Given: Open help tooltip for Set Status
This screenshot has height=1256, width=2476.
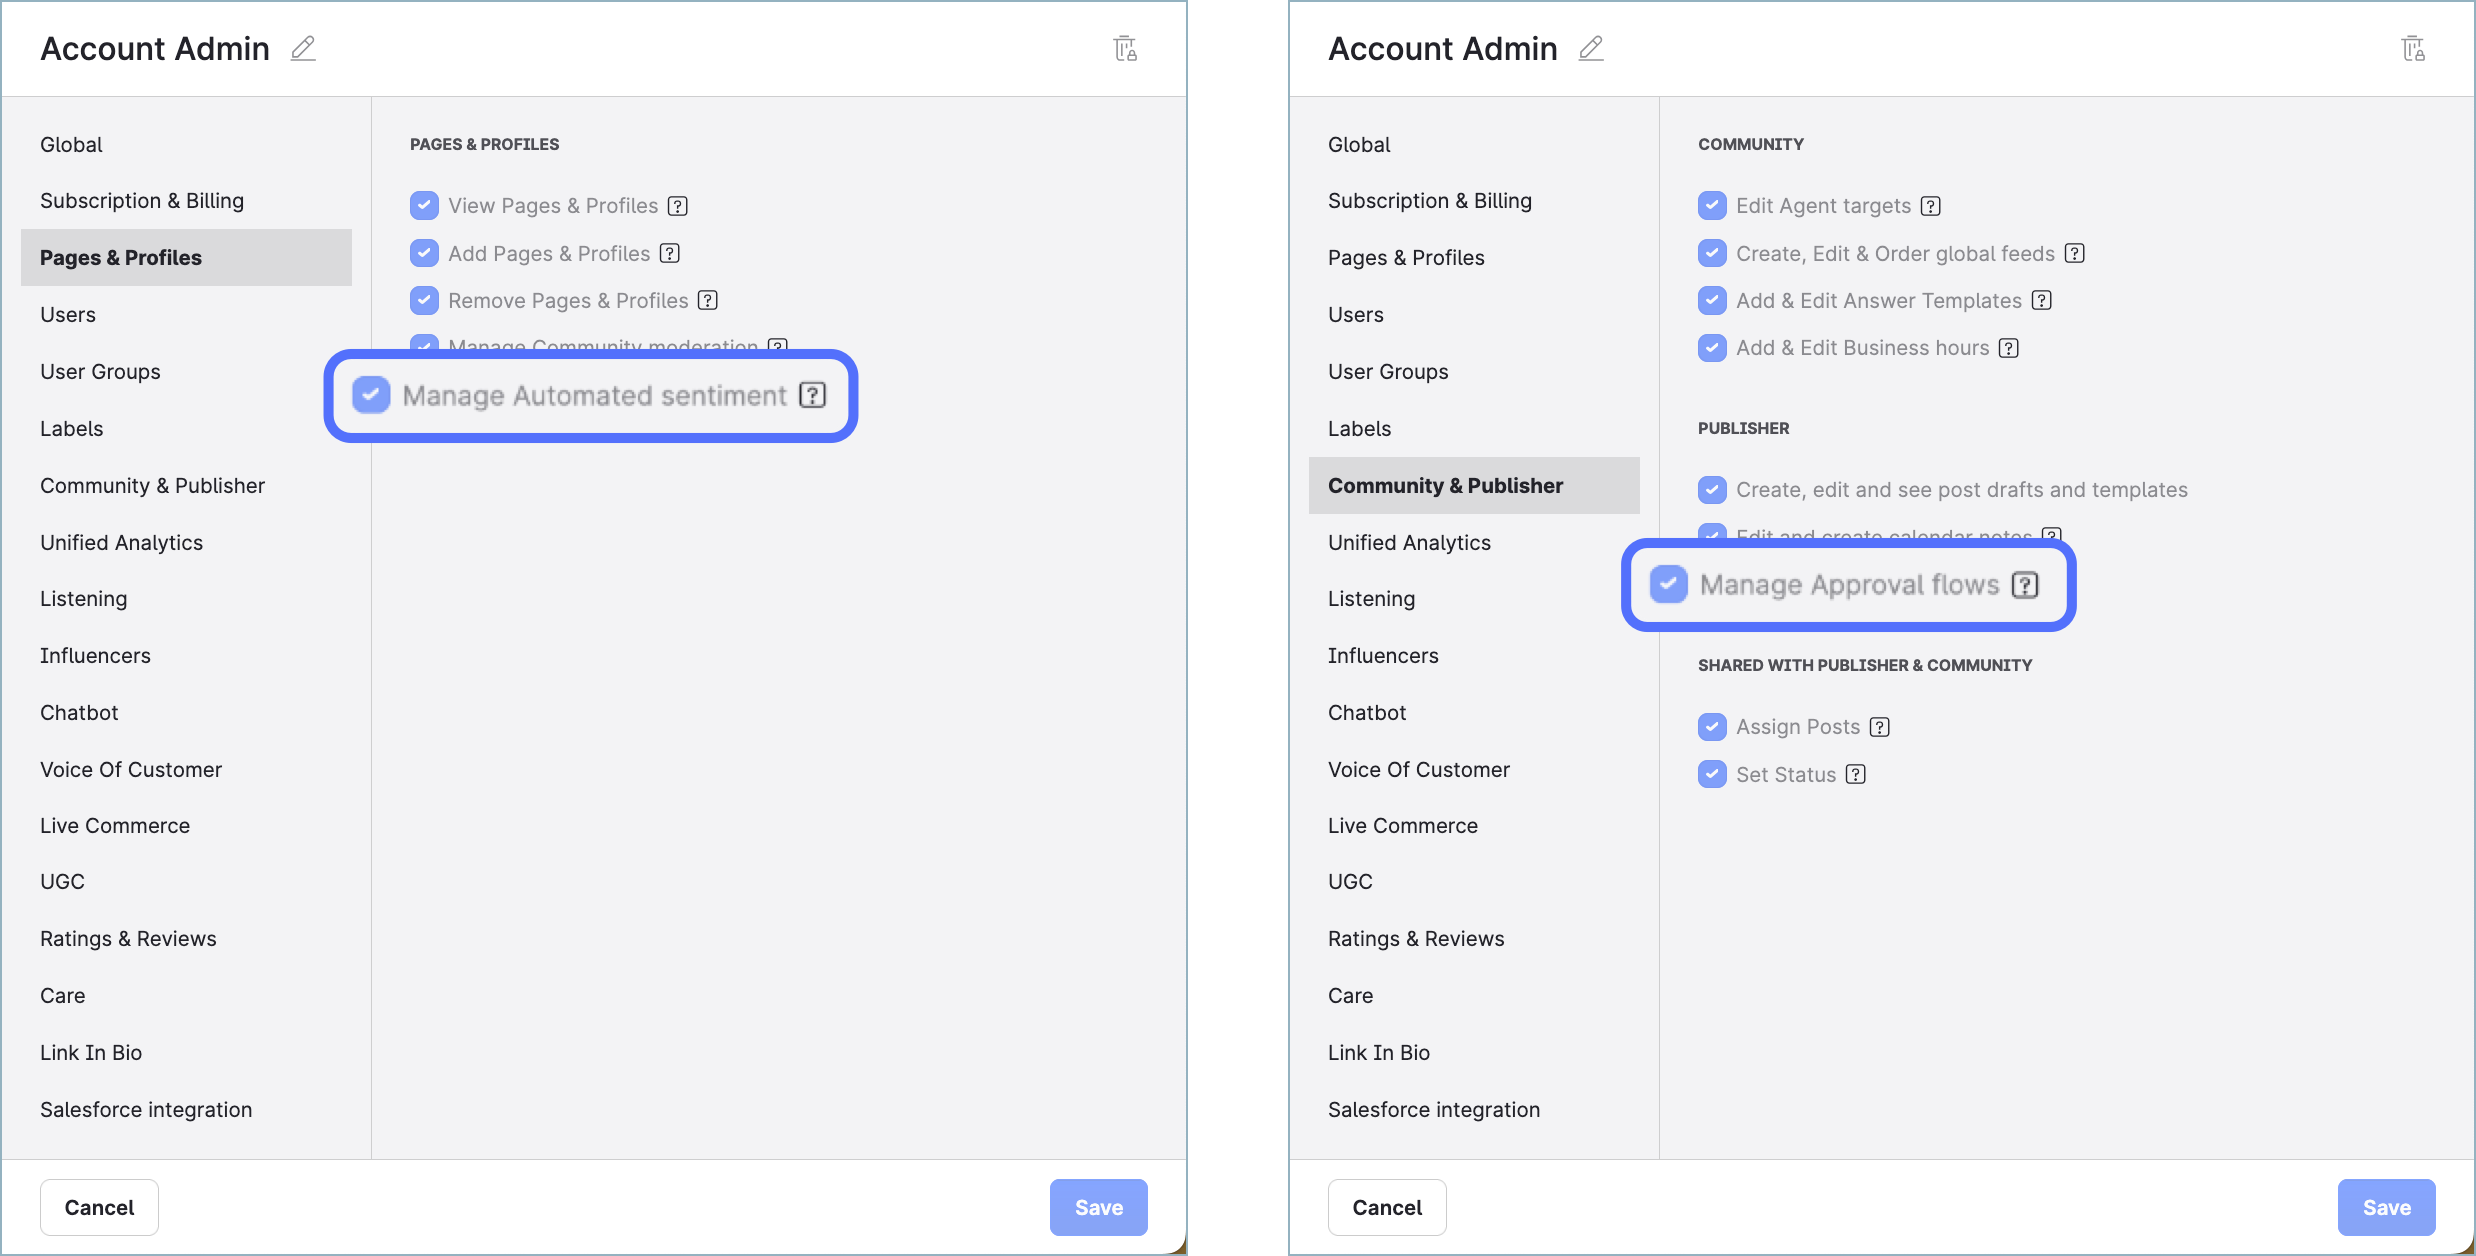Looking at the screenshot, I should pos(1856,774).
